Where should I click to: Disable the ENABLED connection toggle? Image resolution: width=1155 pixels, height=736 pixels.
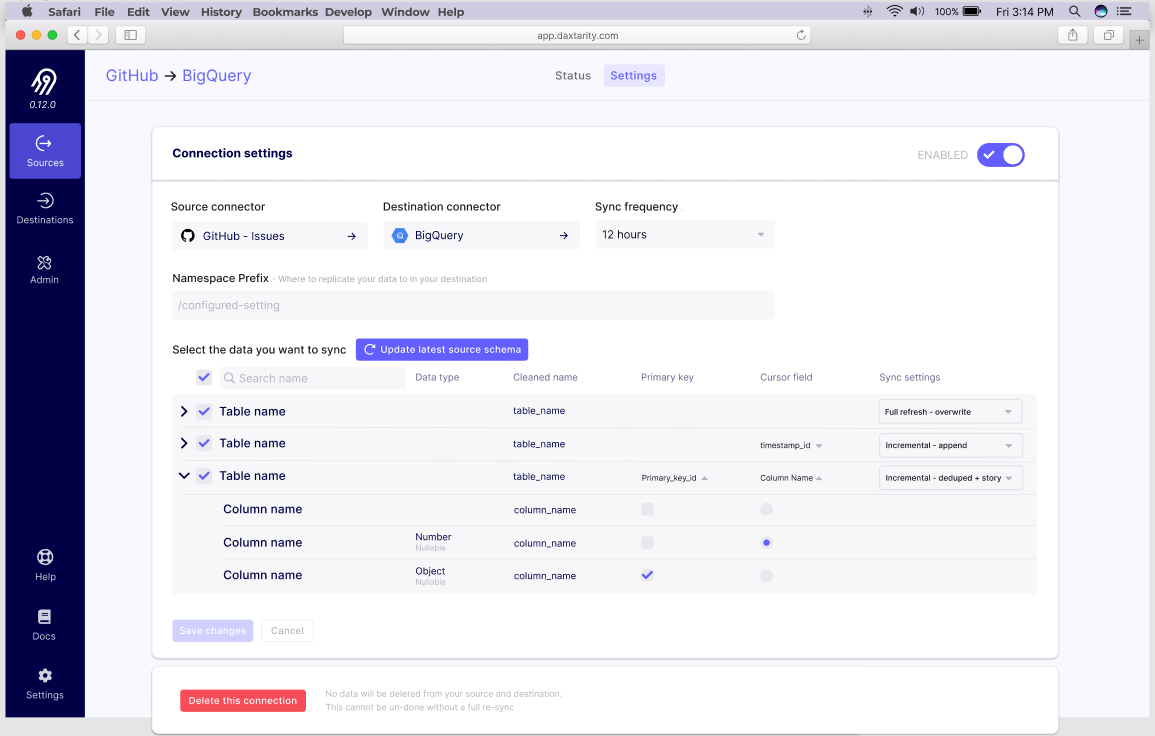1000,155
